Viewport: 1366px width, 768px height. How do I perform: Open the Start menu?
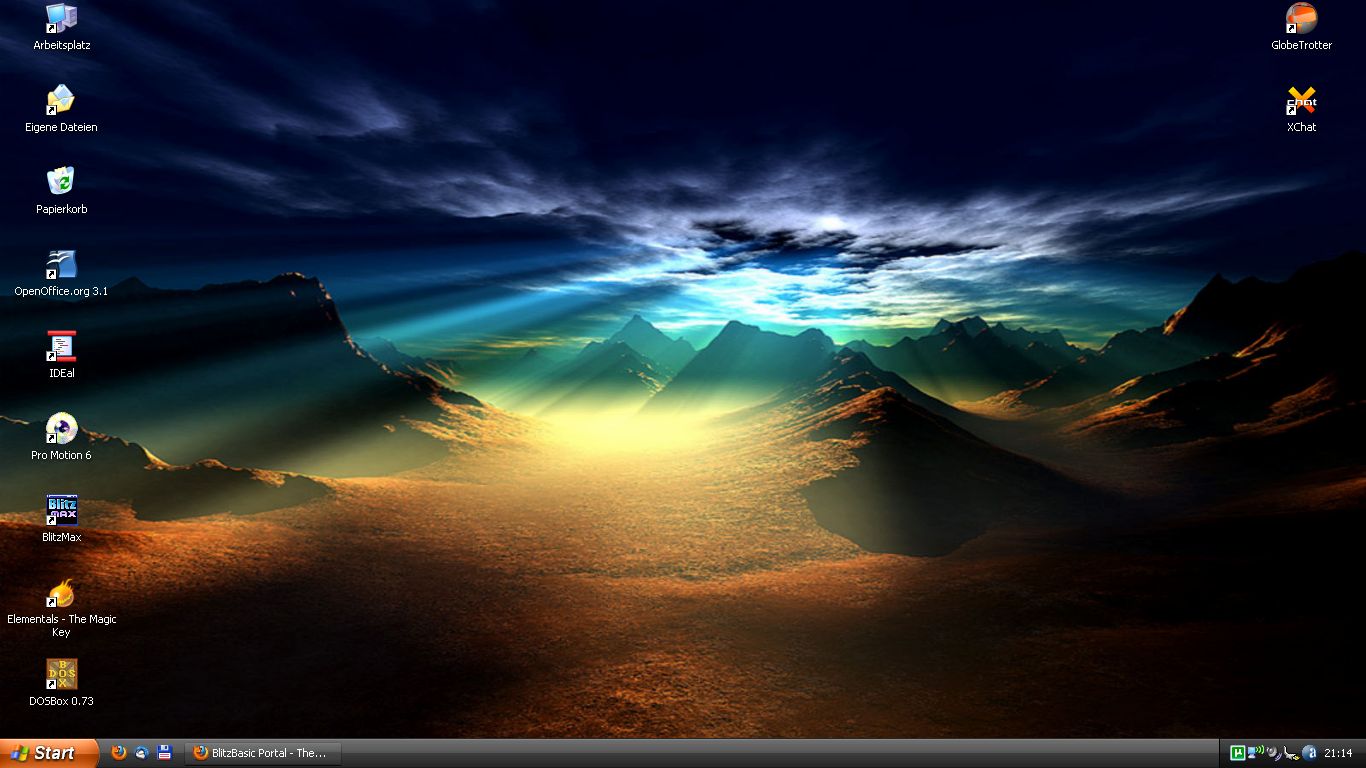click(48, 753)
